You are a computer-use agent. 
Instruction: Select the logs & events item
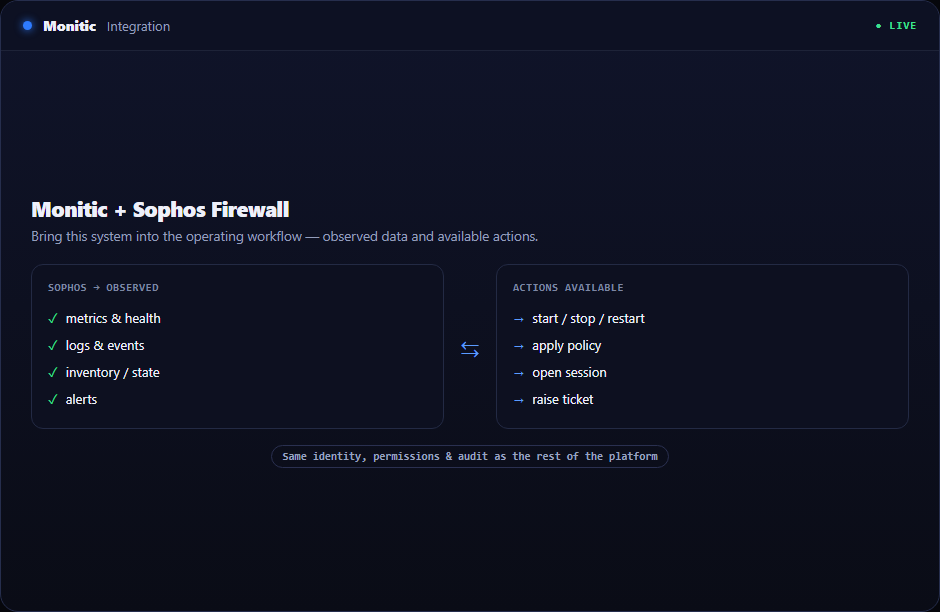tap(105, 345)
